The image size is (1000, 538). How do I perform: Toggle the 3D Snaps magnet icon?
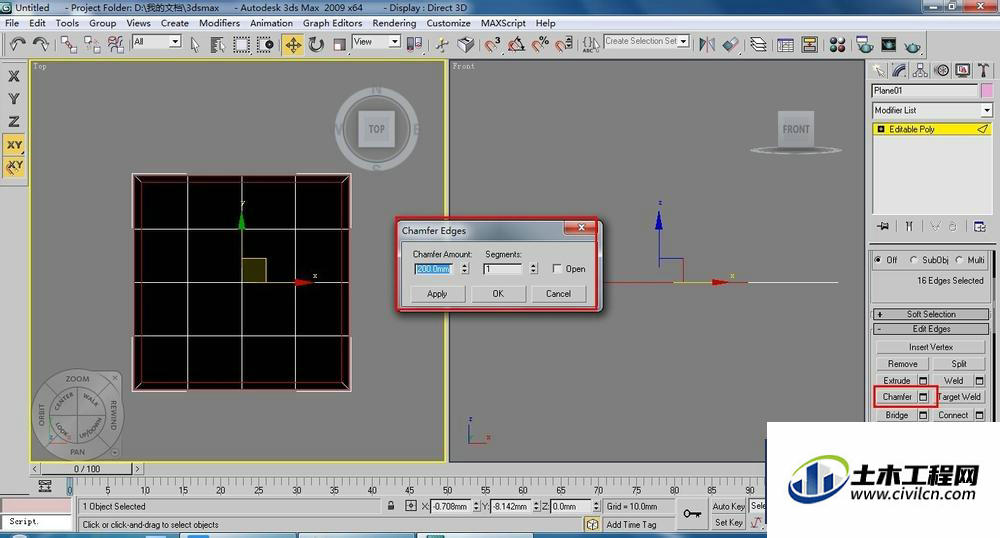(492, 45)
